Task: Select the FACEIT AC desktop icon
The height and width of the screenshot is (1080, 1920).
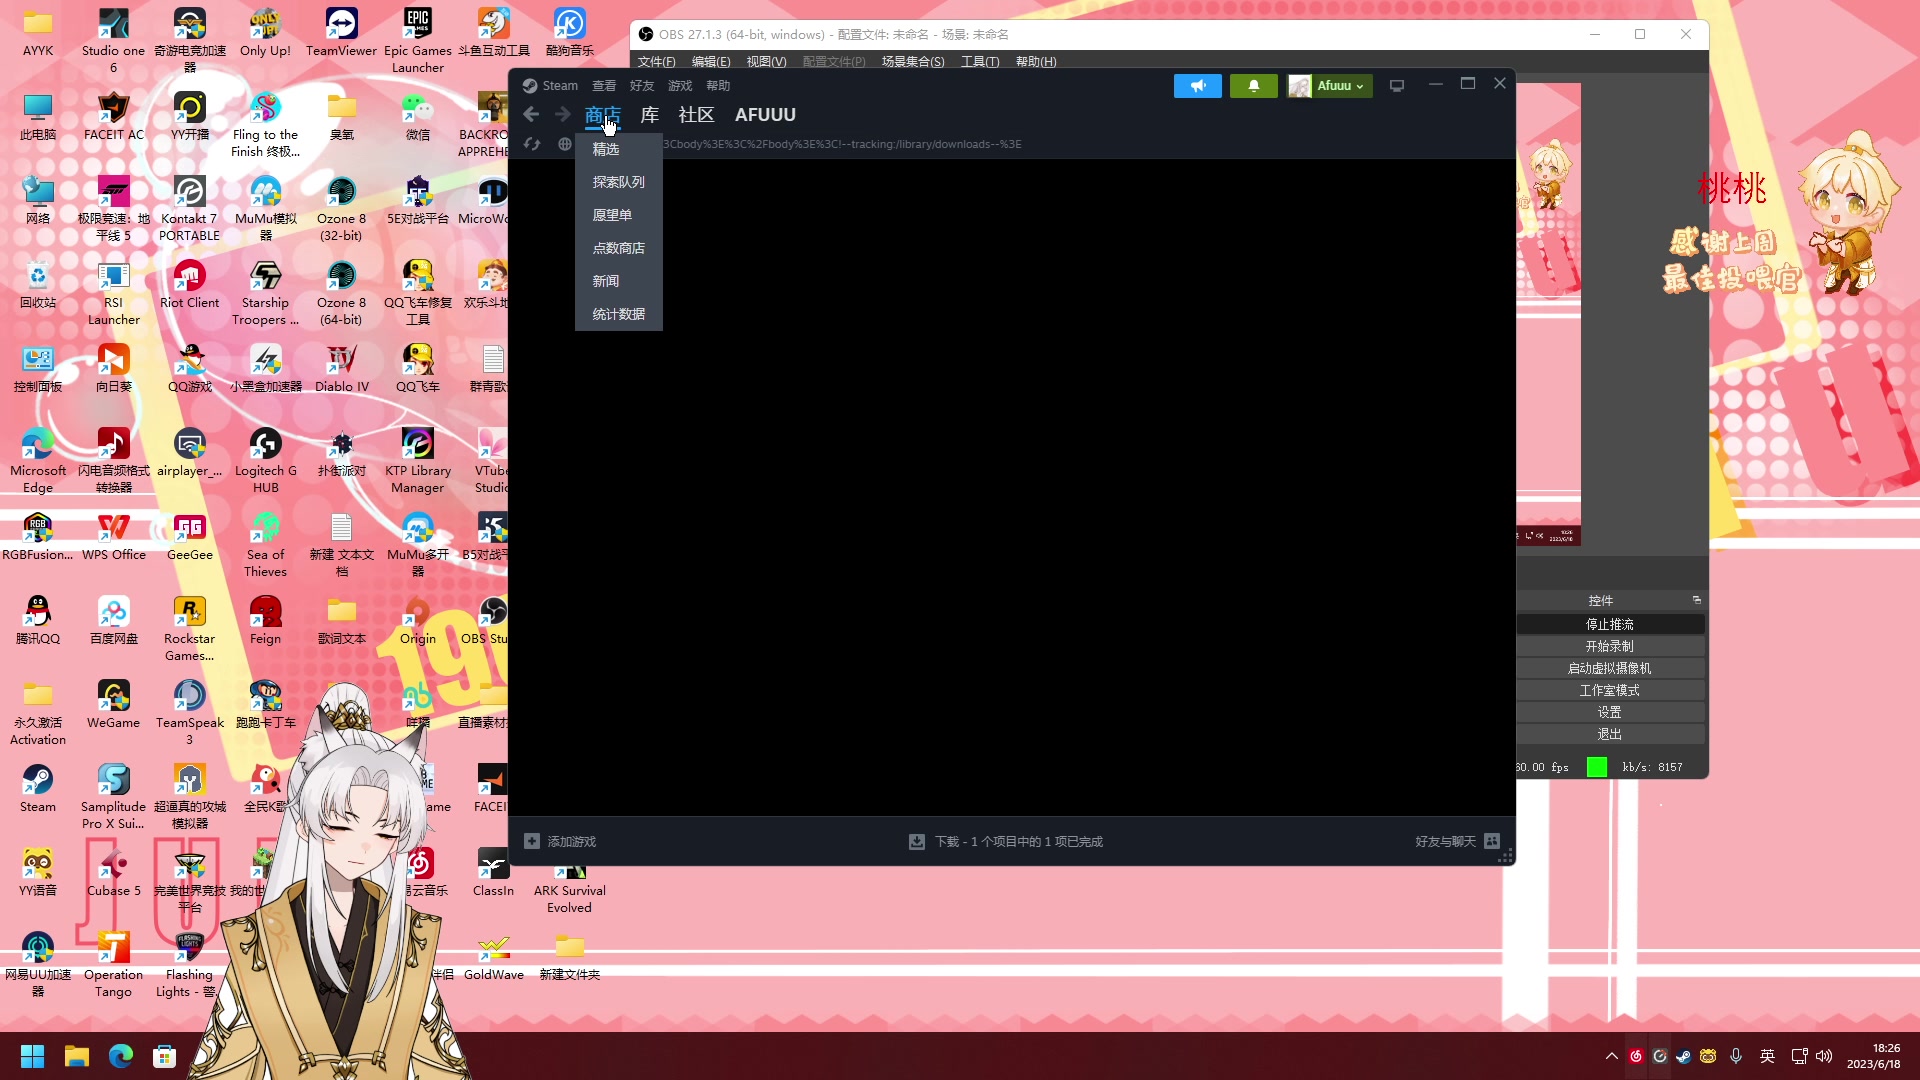Action: click(x=114, y=117)
